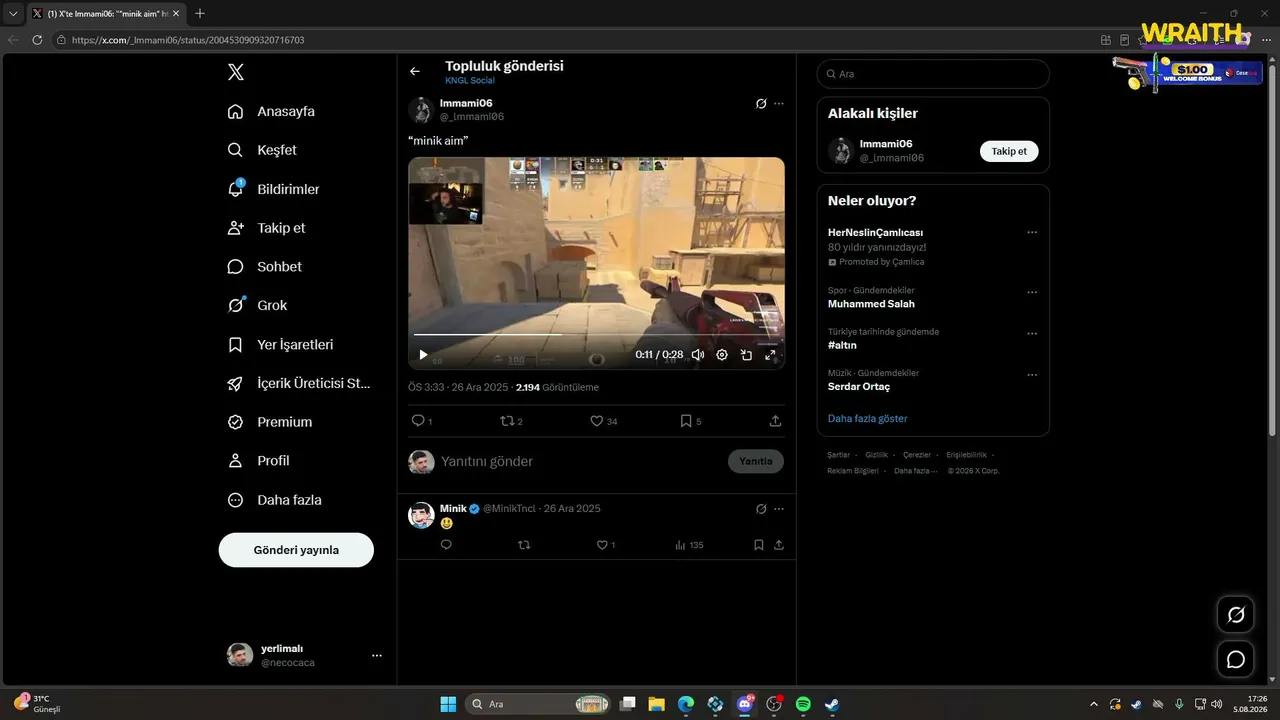Go to X home via logo
Screen dimensions: 1280x720
click(235, 72)
